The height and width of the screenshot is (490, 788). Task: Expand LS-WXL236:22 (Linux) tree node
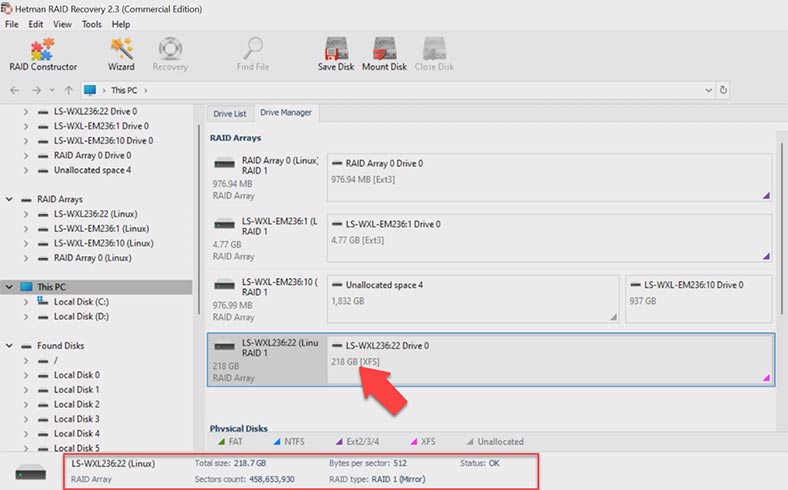tap(26, 214)
